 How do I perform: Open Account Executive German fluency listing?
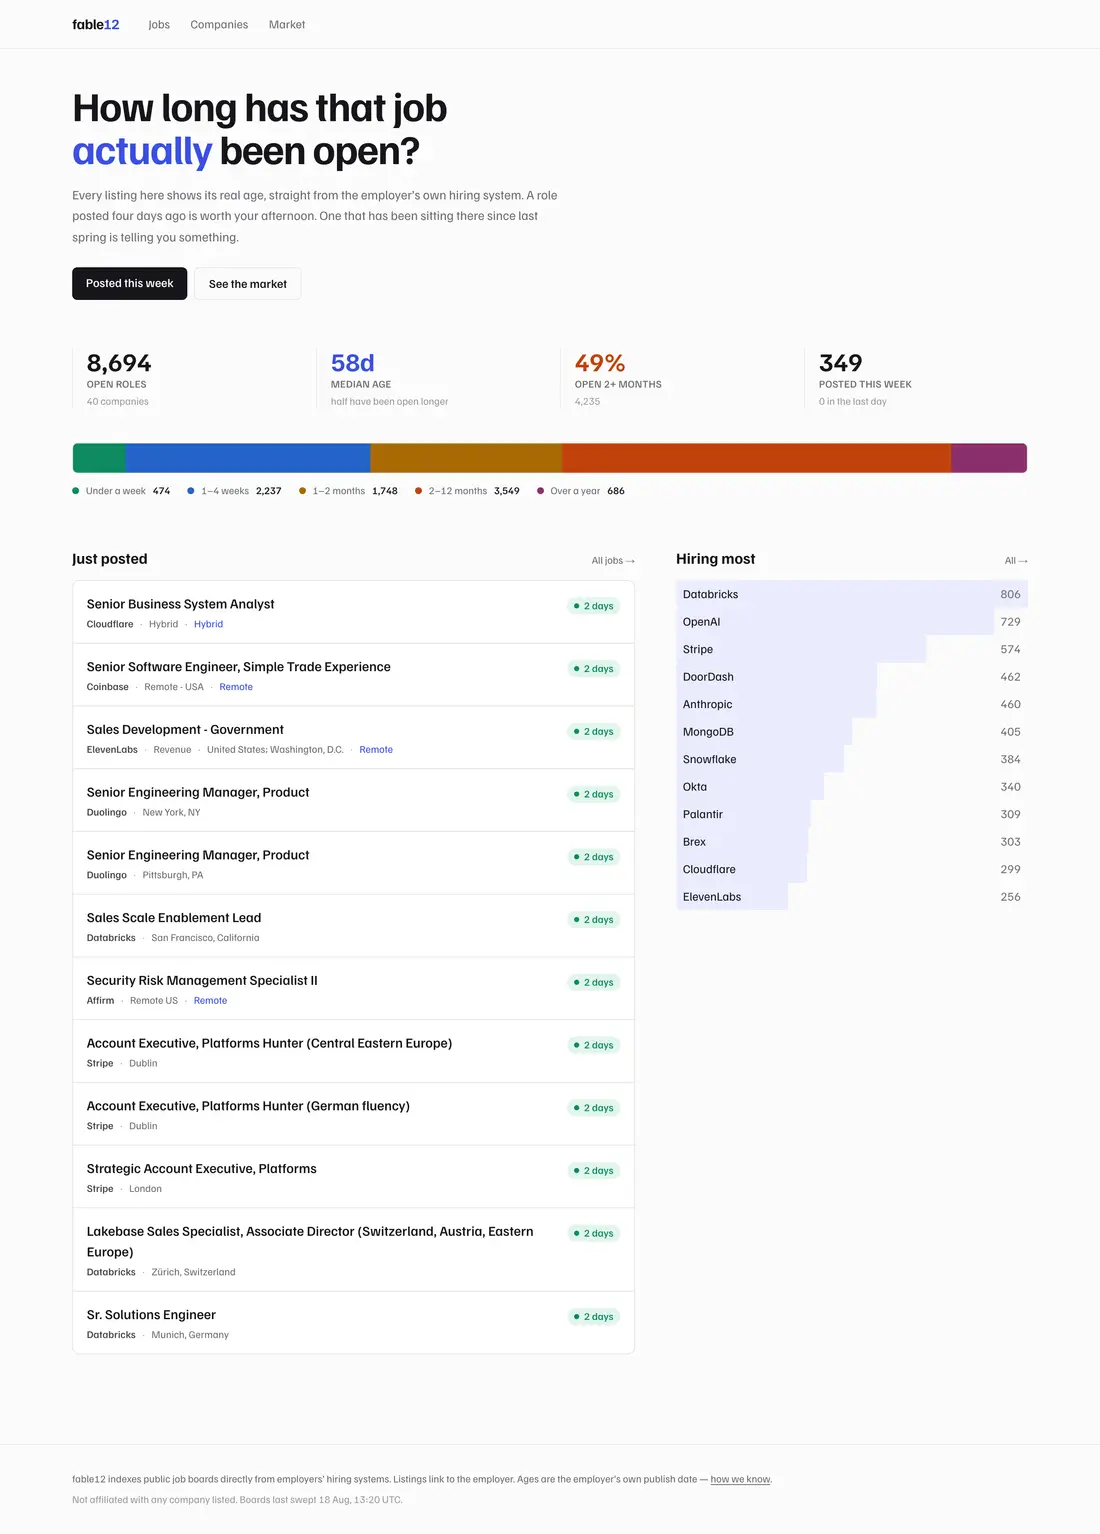(353, 1115)
